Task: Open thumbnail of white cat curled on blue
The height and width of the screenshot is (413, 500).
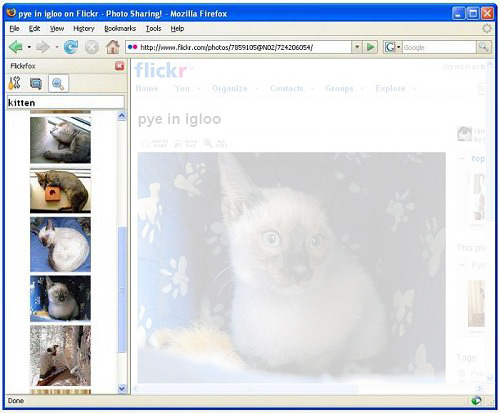Action: point(60,244)
